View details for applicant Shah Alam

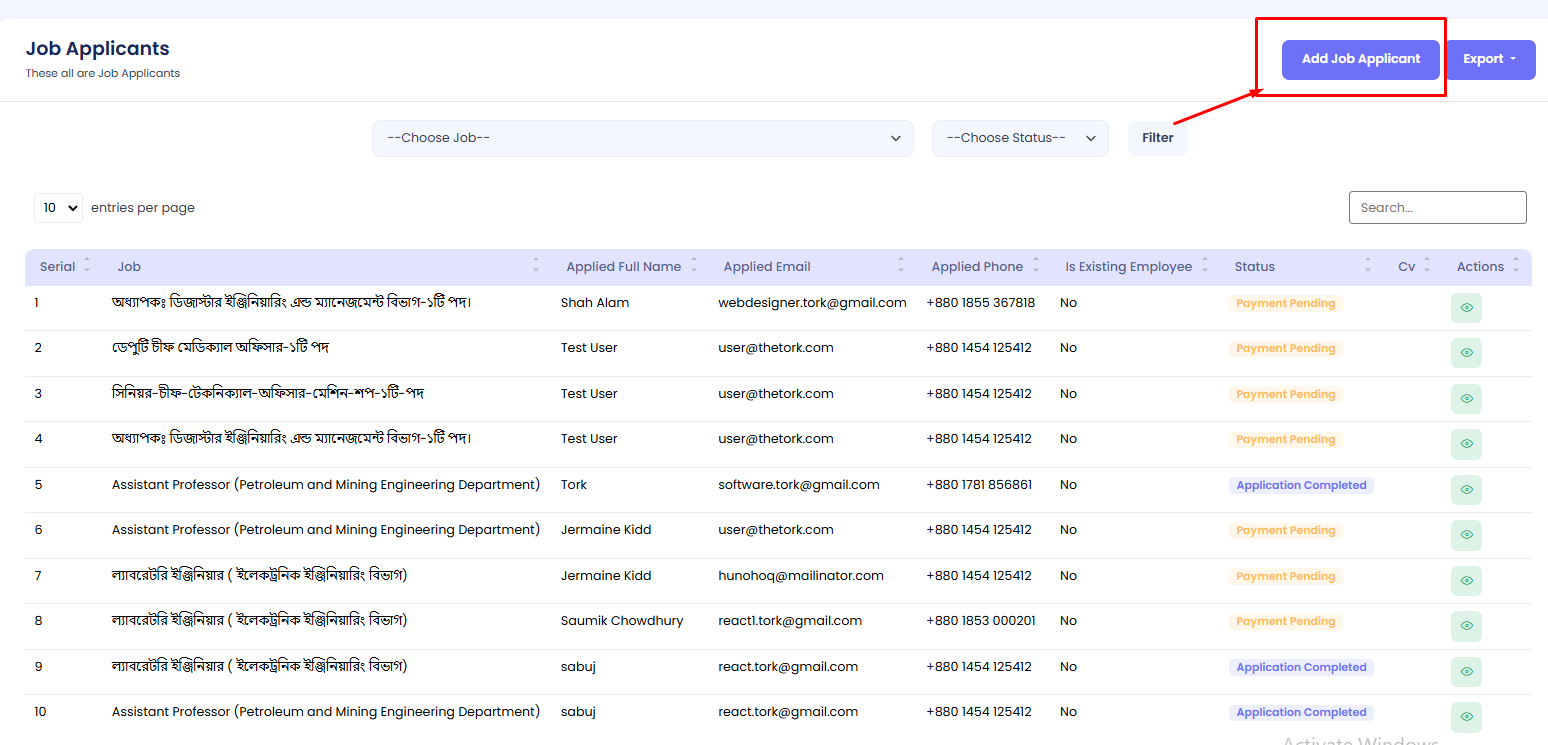pyautogui.click(x=1466, y=308)
